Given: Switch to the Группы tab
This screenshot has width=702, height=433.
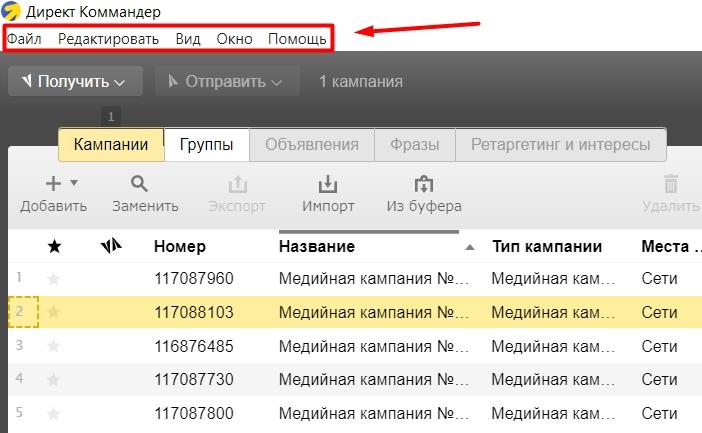Looking at the screenshot, I should [206, 145].
